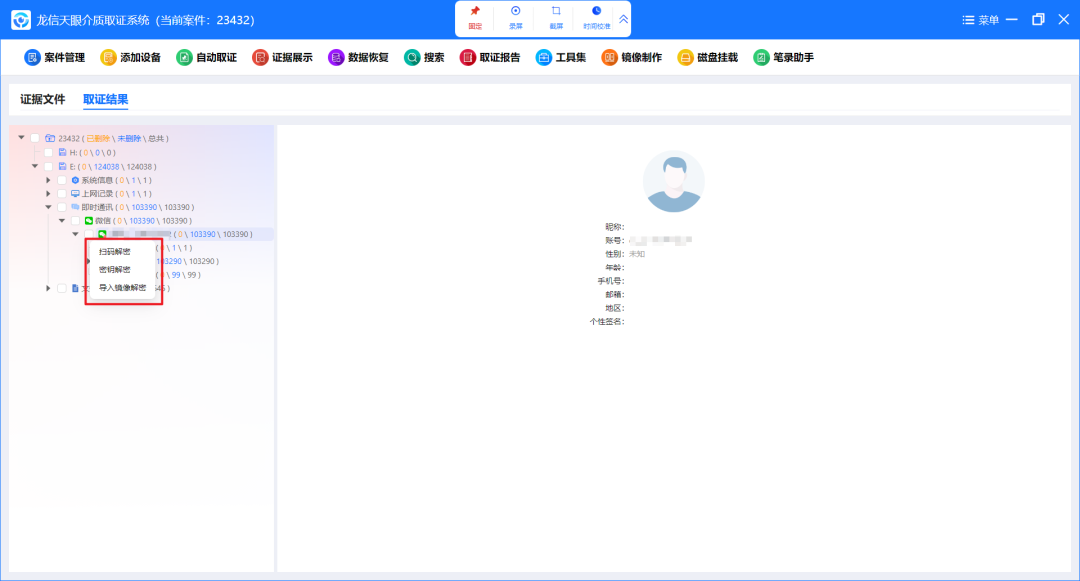This screenshot has height=581, width=1080.
Task: Click the gear icon of 系统信息
Action: tap(75, 180)
